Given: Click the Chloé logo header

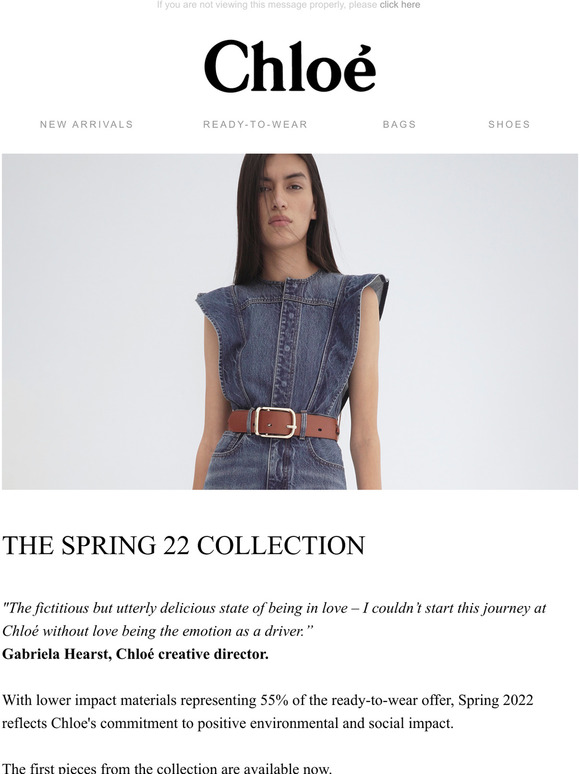Looking at the screenshot, I should click(290, 66).
